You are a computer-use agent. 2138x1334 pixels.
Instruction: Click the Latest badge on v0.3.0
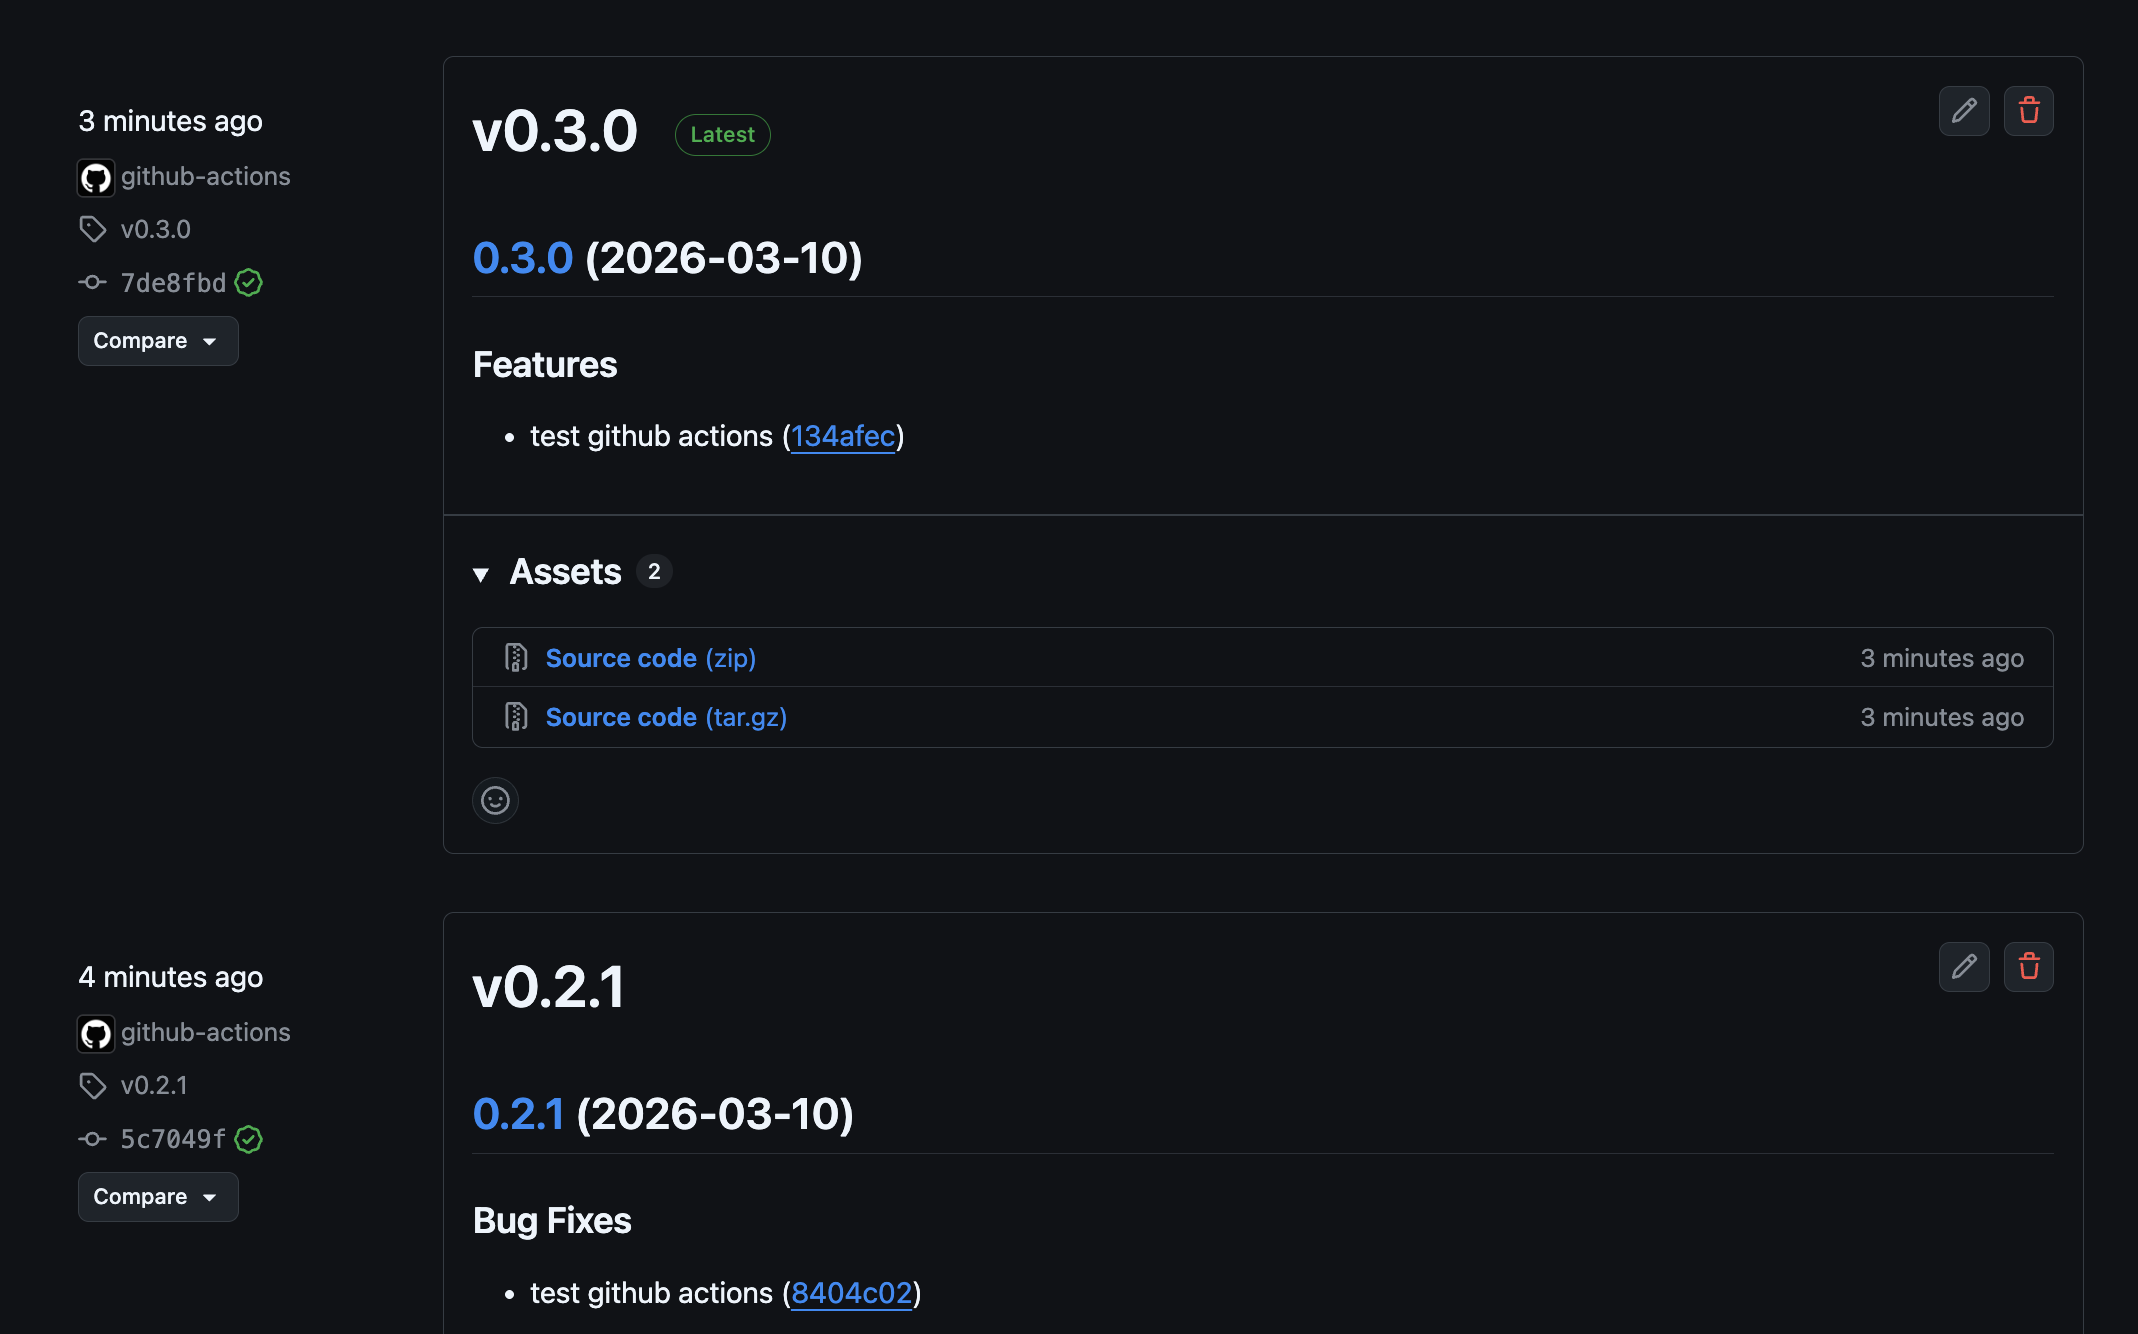pyautogui.click(x=722, y=134)
